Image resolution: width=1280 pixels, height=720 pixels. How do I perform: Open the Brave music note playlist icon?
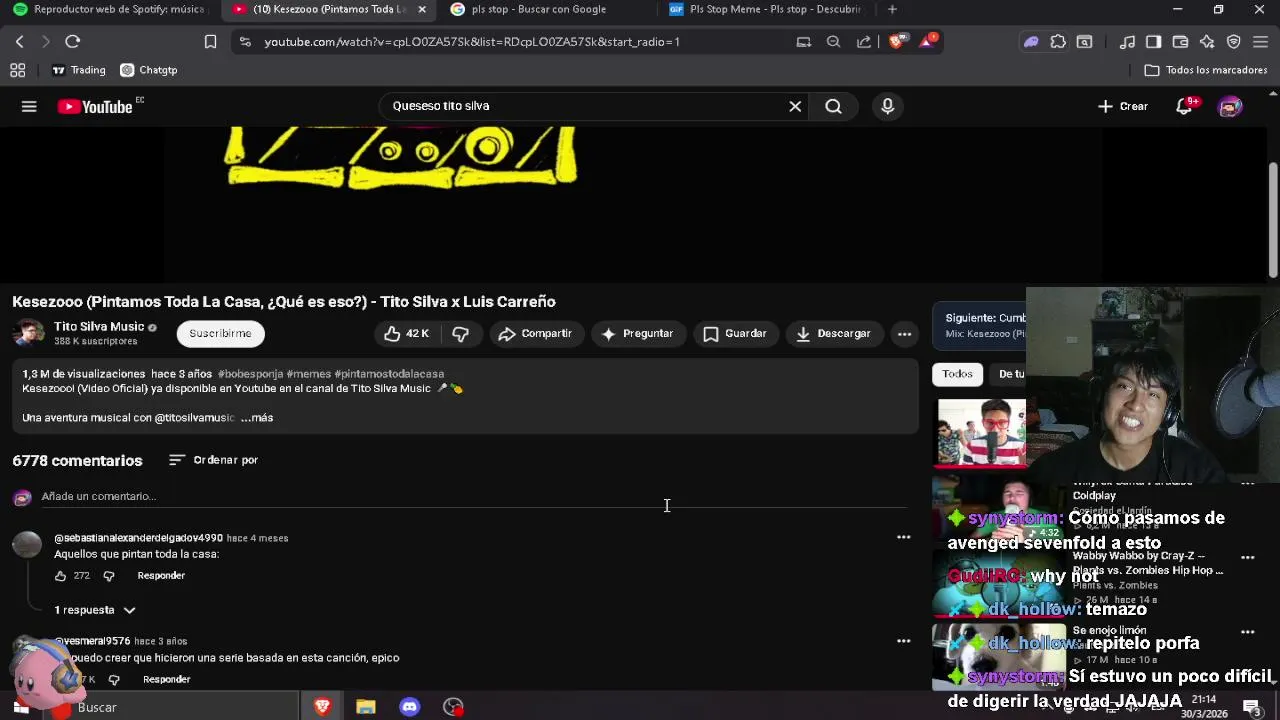tap(1127, 42)
